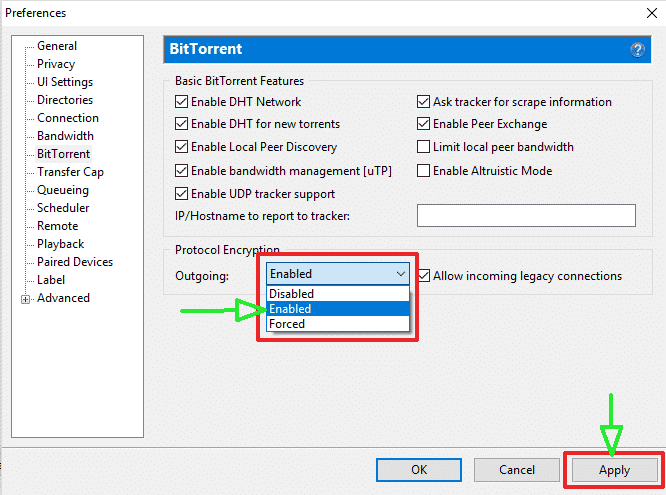
Task: Uncheck Enable DHT Network
Action: click(181, 102)
